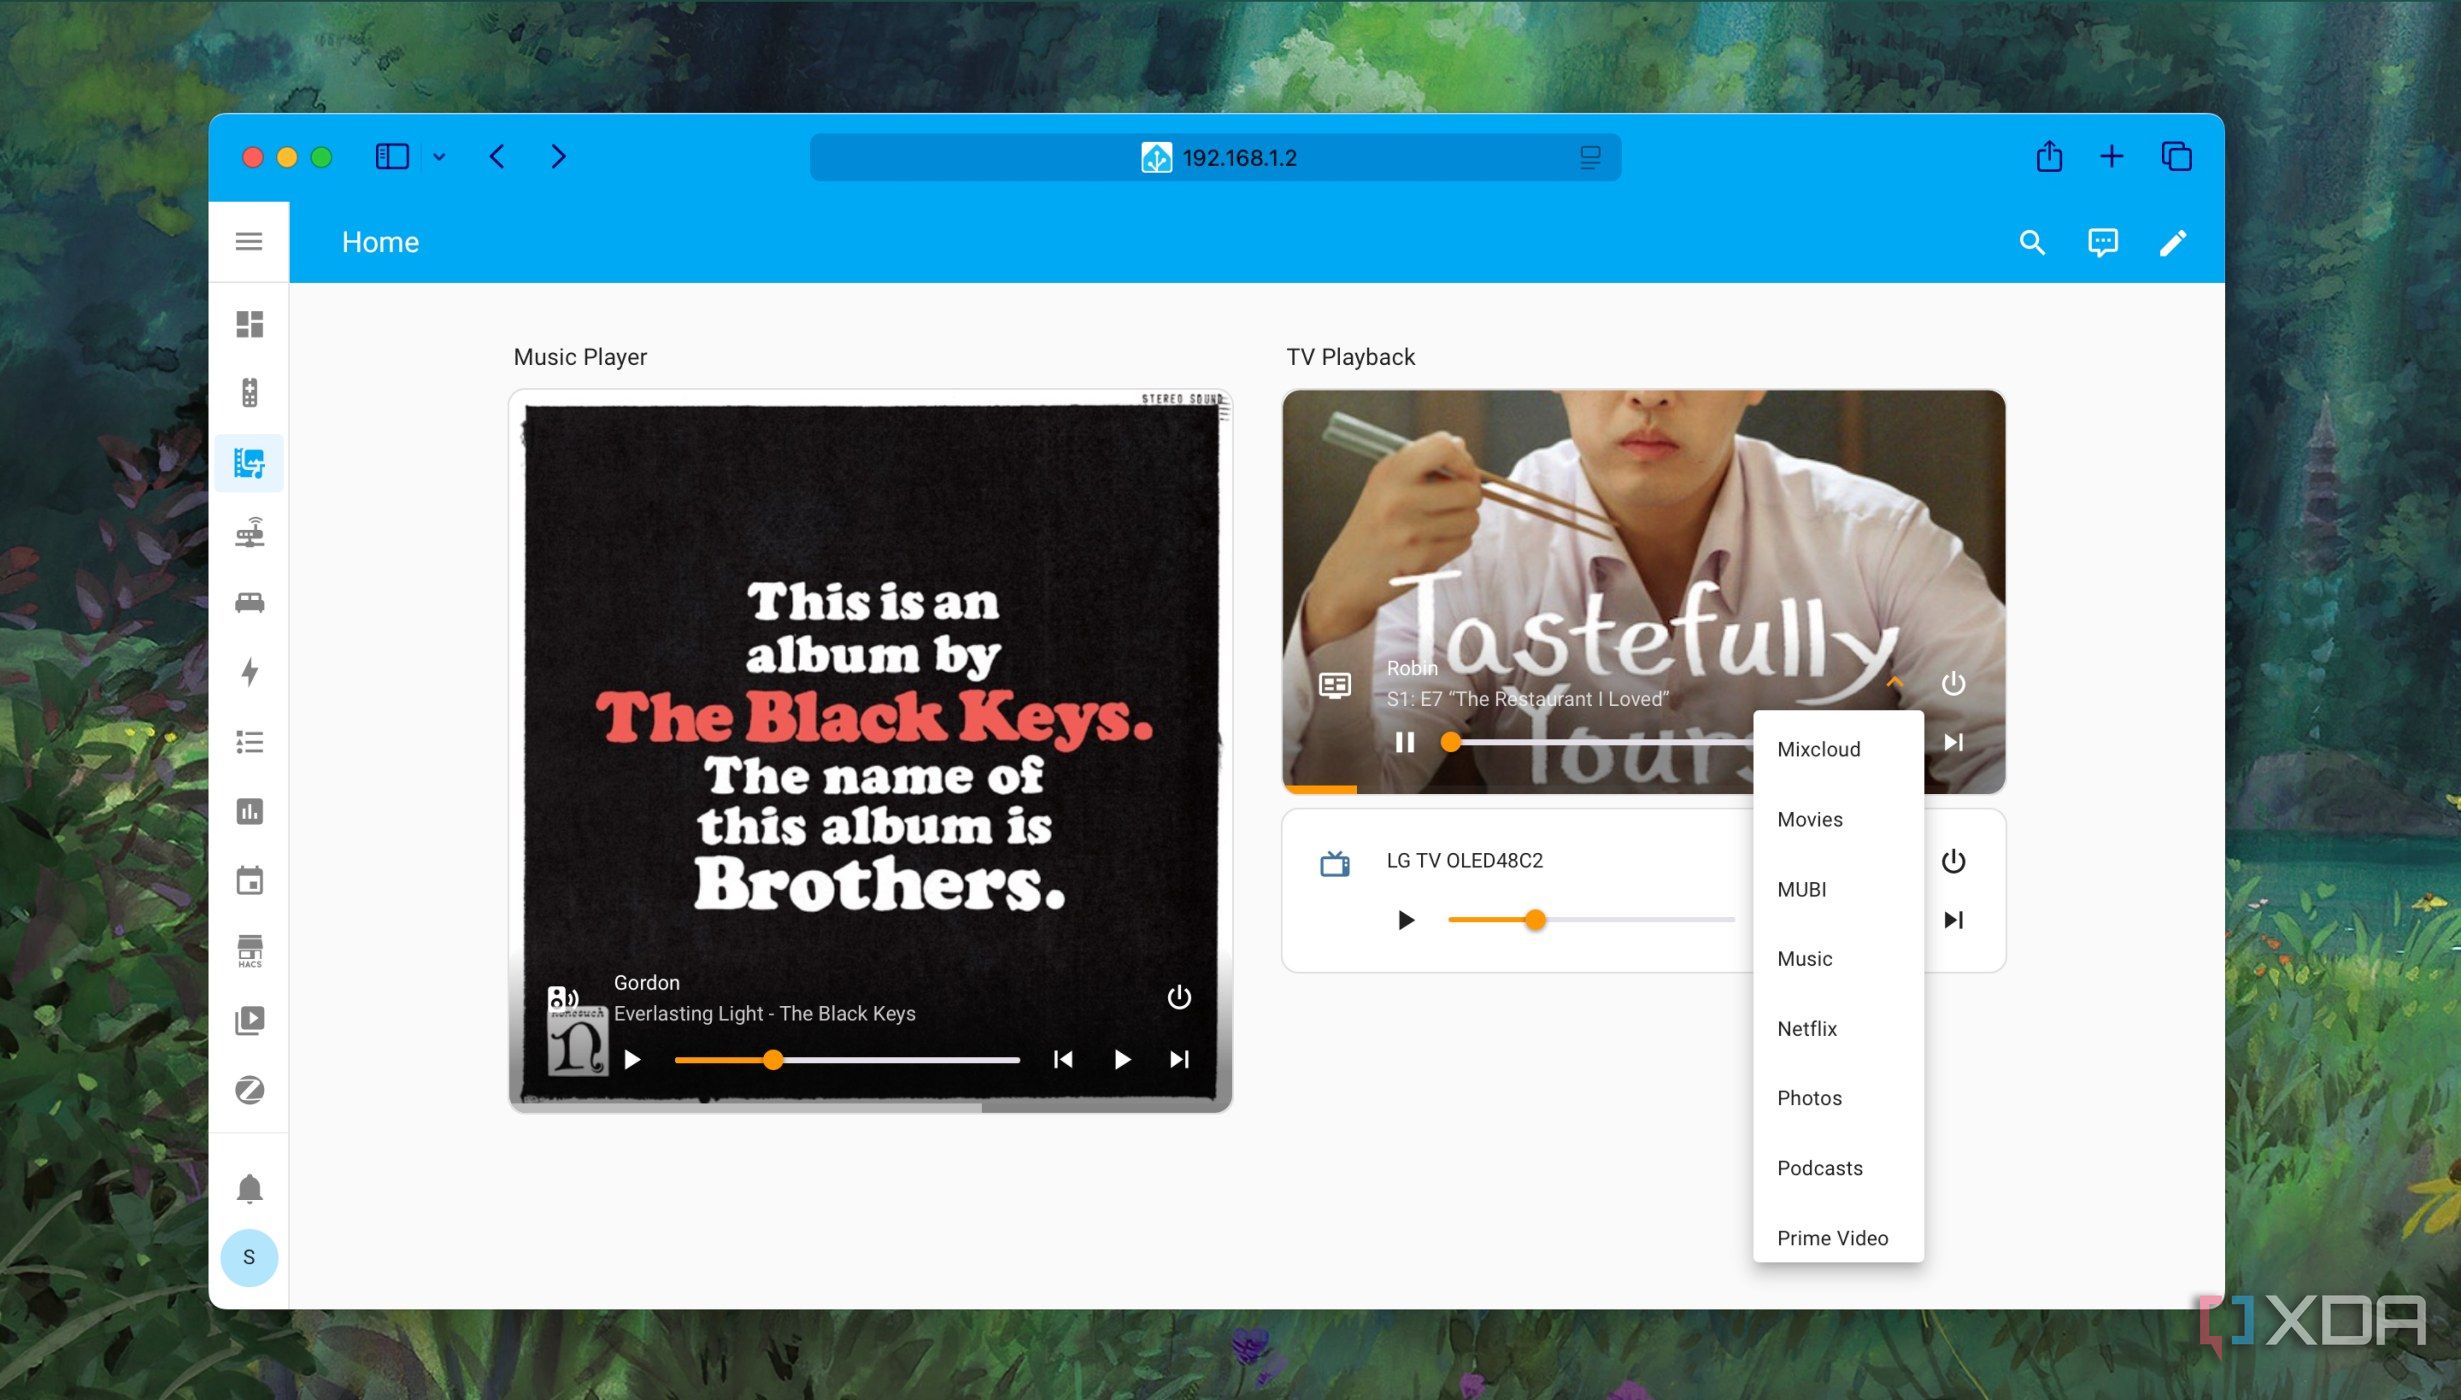This screenshot has width=2461, height=1400.
Task: Collapse the source list chevron on Robin card
Action: coord(1893,683)
